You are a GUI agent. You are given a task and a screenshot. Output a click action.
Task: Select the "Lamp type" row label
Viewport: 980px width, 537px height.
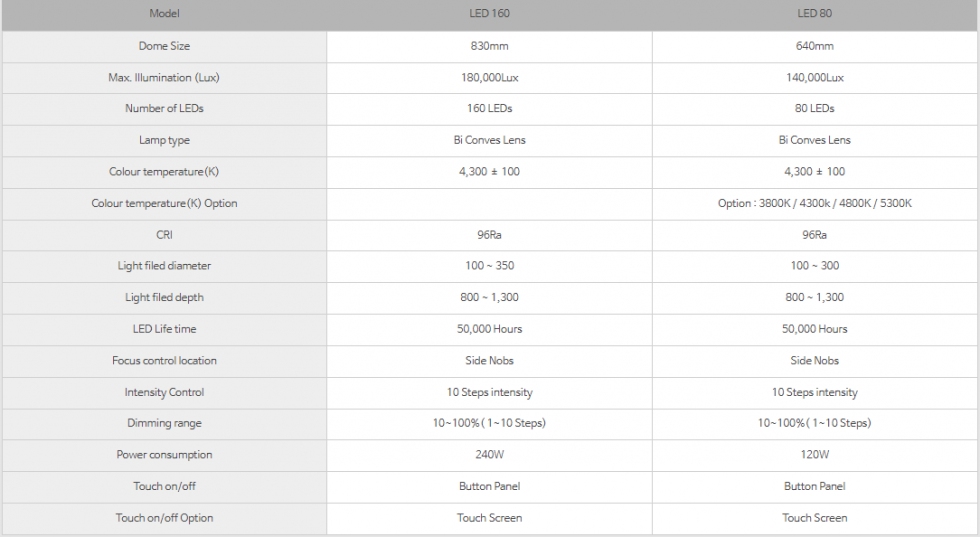click(164, 140)
